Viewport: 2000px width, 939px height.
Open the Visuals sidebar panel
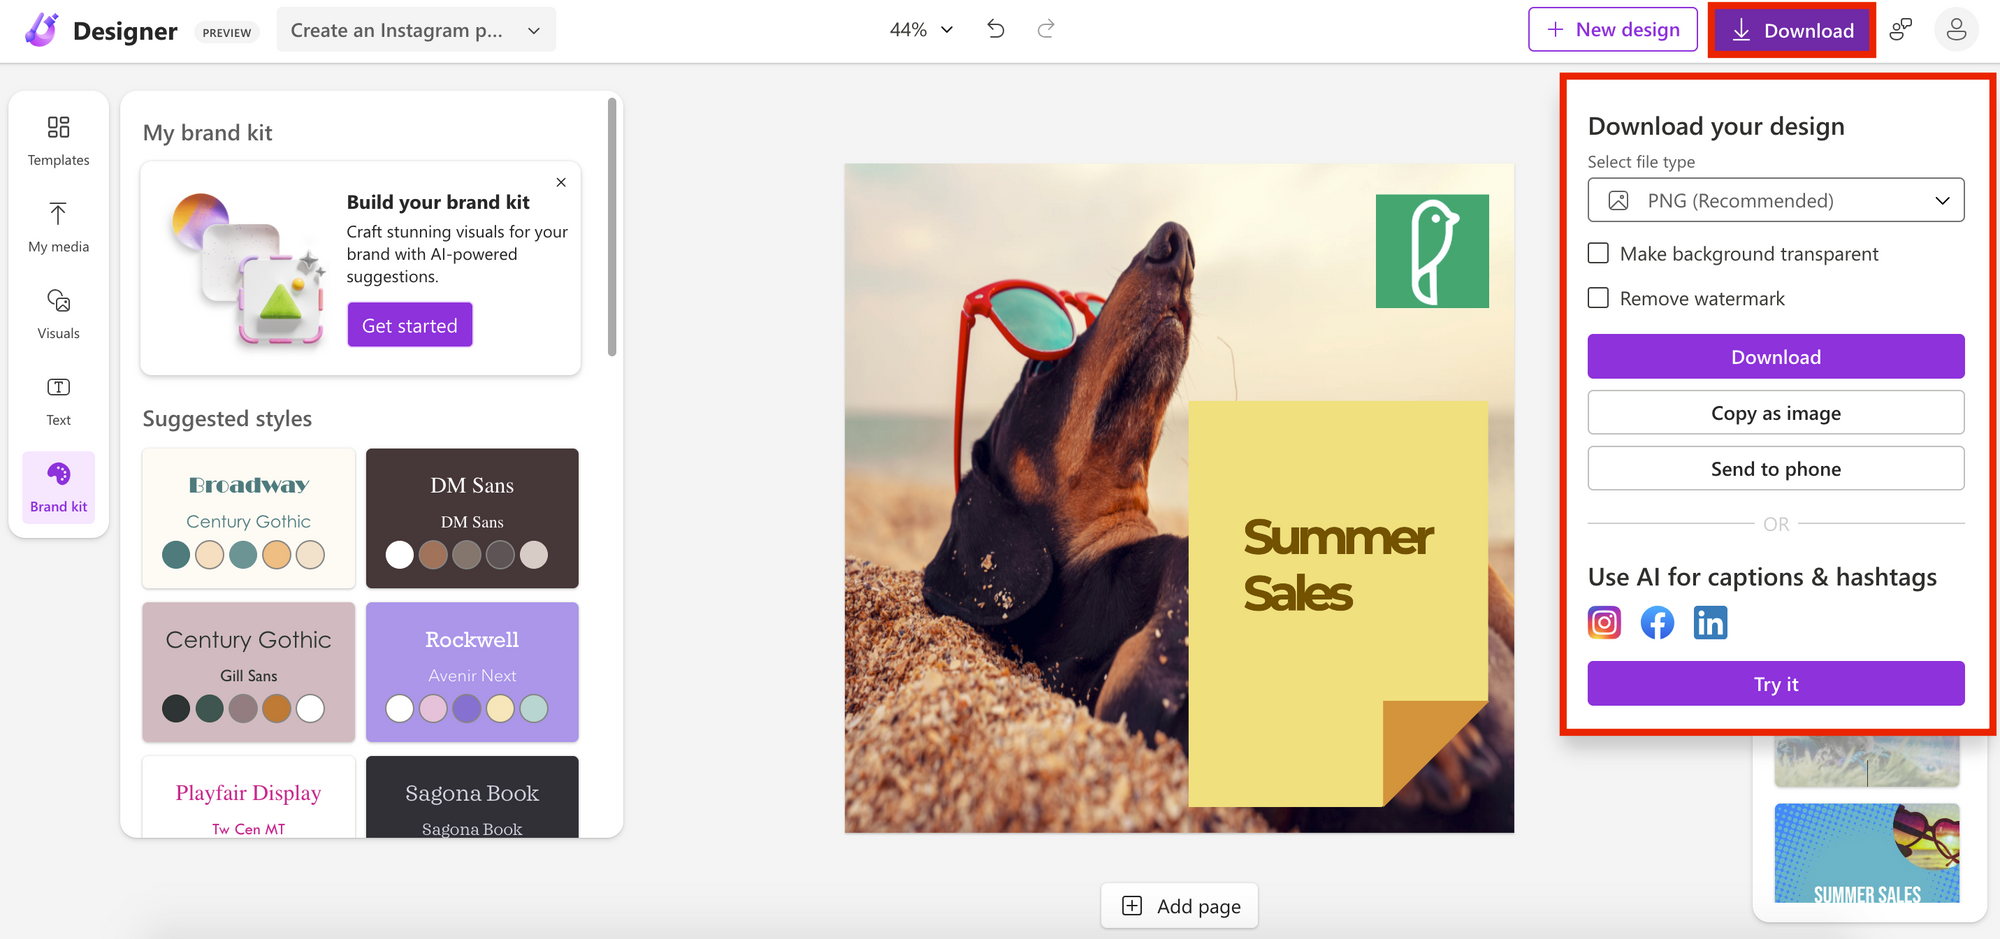coord(58,314)
